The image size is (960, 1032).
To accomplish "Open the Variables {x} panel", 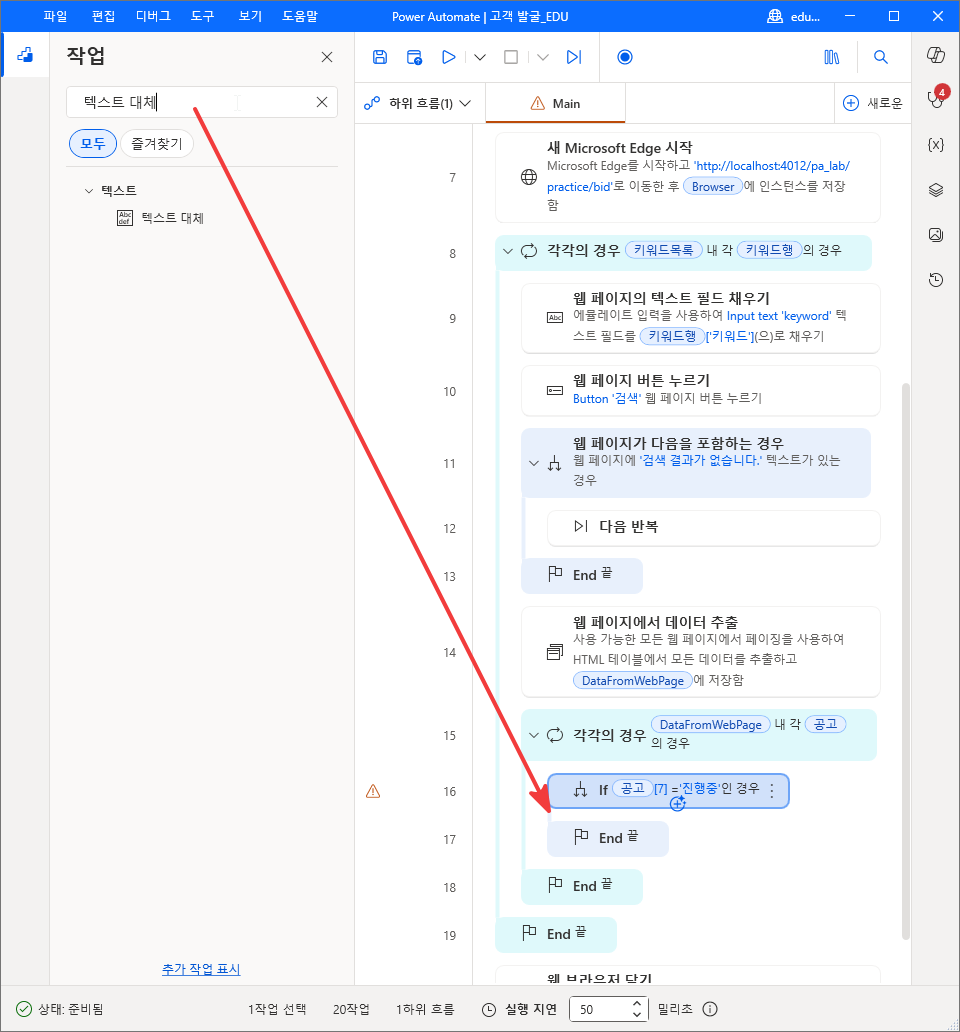I will tap(936, 145).
